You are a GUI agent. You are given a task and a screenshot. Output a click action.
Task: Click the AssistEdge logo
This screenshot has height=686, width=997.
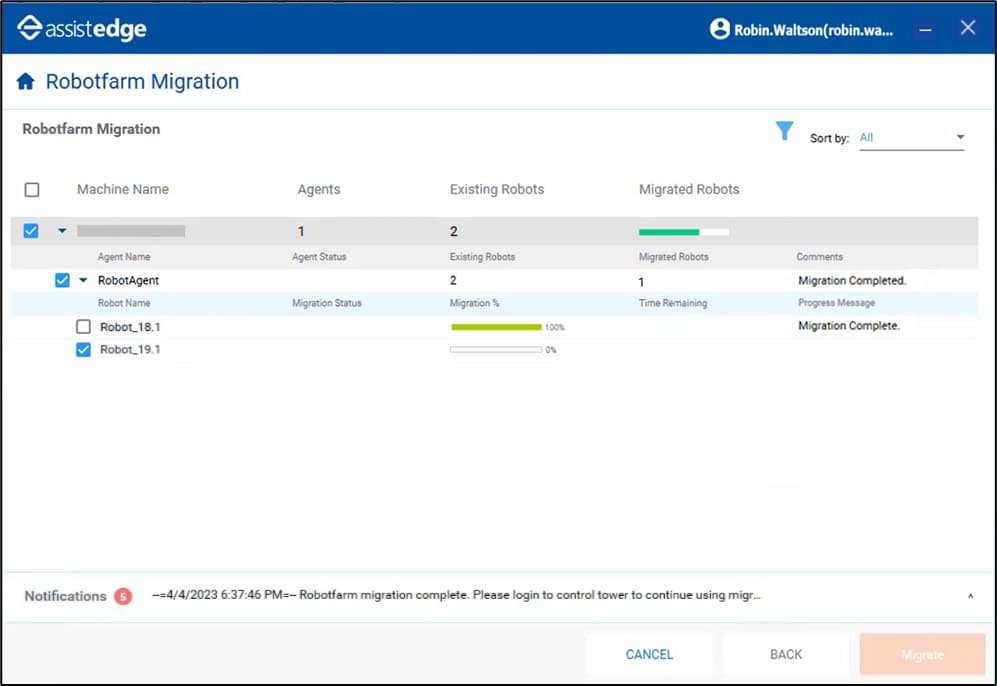coord(82,29)
